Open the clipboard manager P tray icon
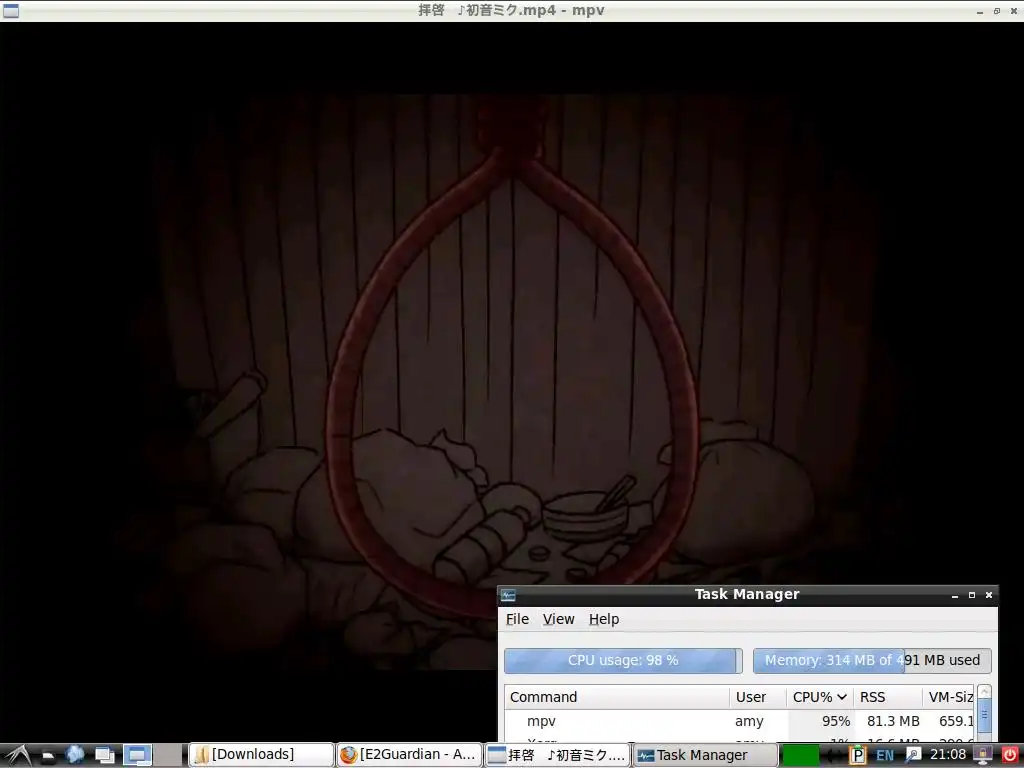 pyautogui.click(x=857, y=756)
